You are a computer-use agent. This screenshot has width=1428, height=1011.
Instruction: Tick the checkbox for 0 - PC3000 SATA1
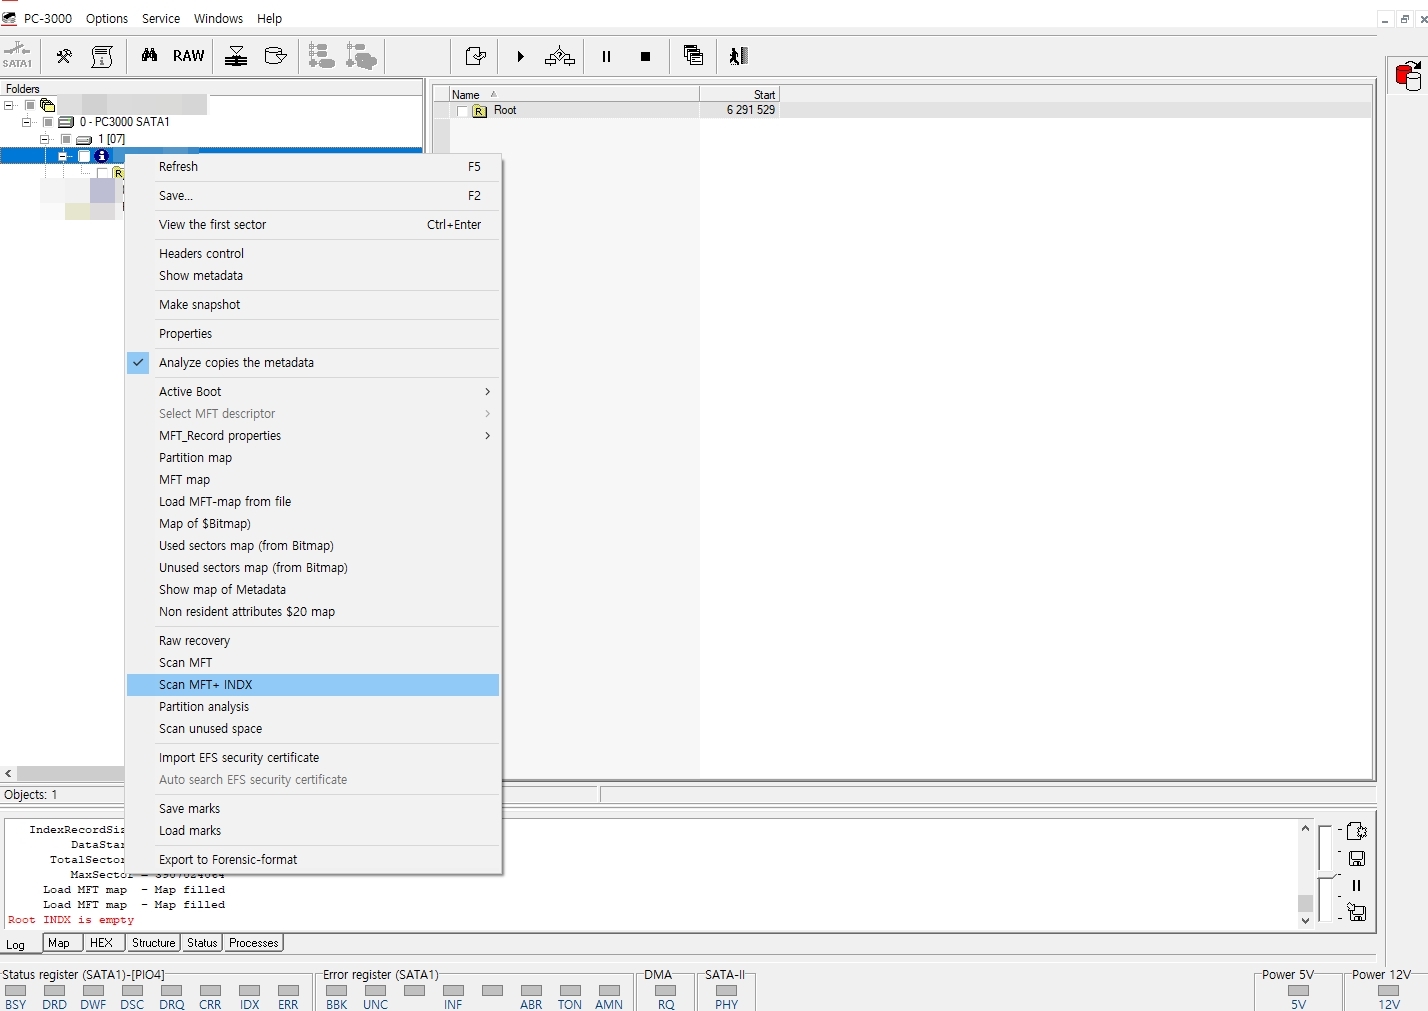[x=48, y=122]
